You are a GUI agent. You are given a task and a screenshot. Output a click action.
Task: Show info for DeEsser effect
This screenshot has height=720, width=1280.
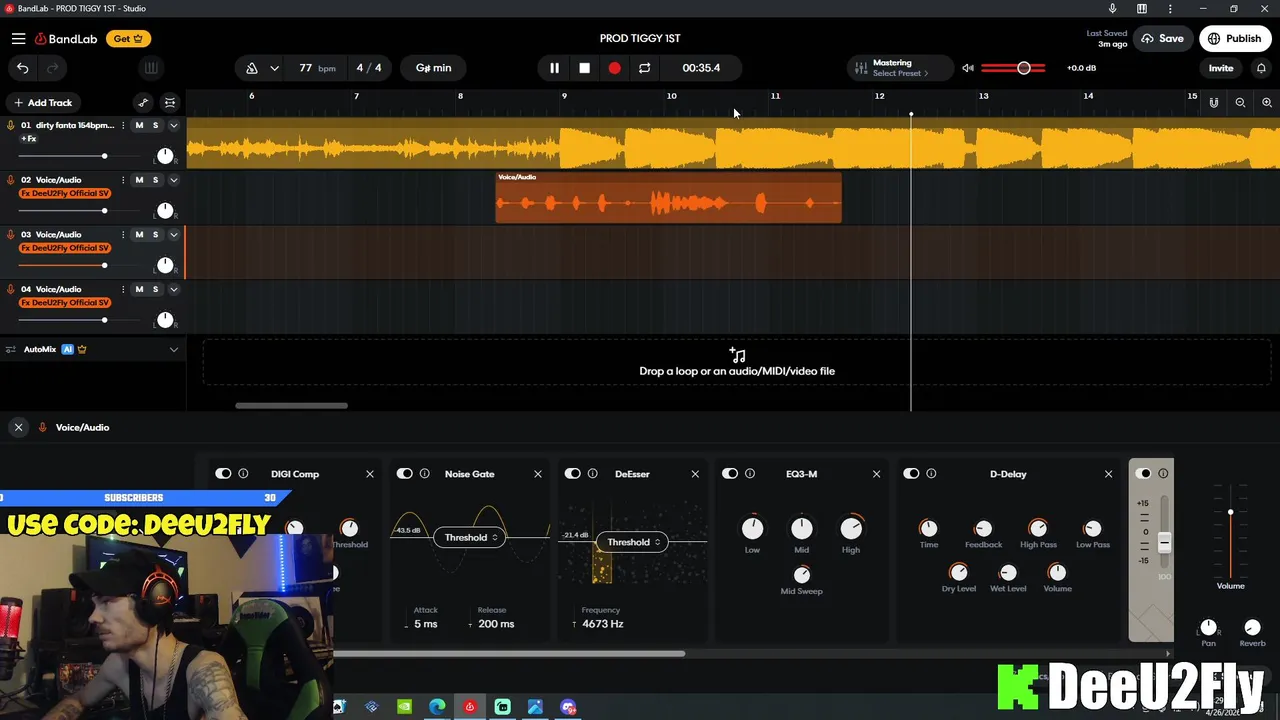coord(592,474)
